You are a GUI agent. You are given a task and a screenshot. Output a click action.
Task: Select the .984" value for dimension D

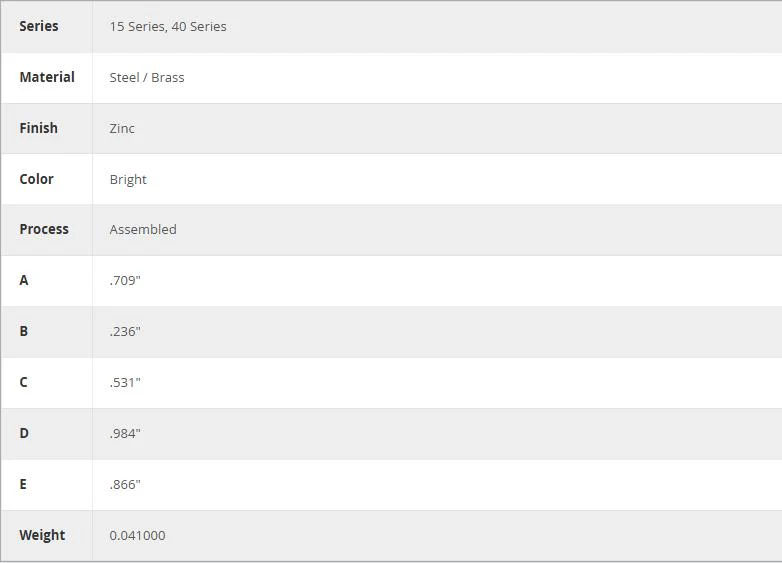[x=125, y=433]
